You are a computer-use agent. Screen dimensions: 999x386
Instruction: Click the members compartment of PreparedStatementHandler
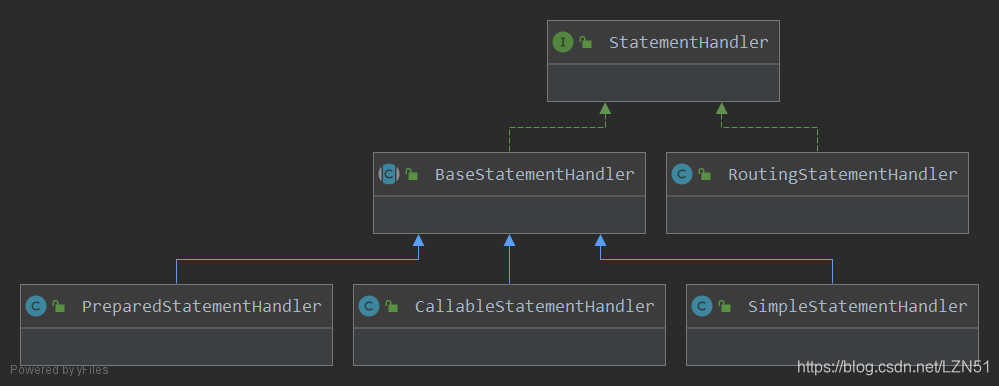click(176, 347)
